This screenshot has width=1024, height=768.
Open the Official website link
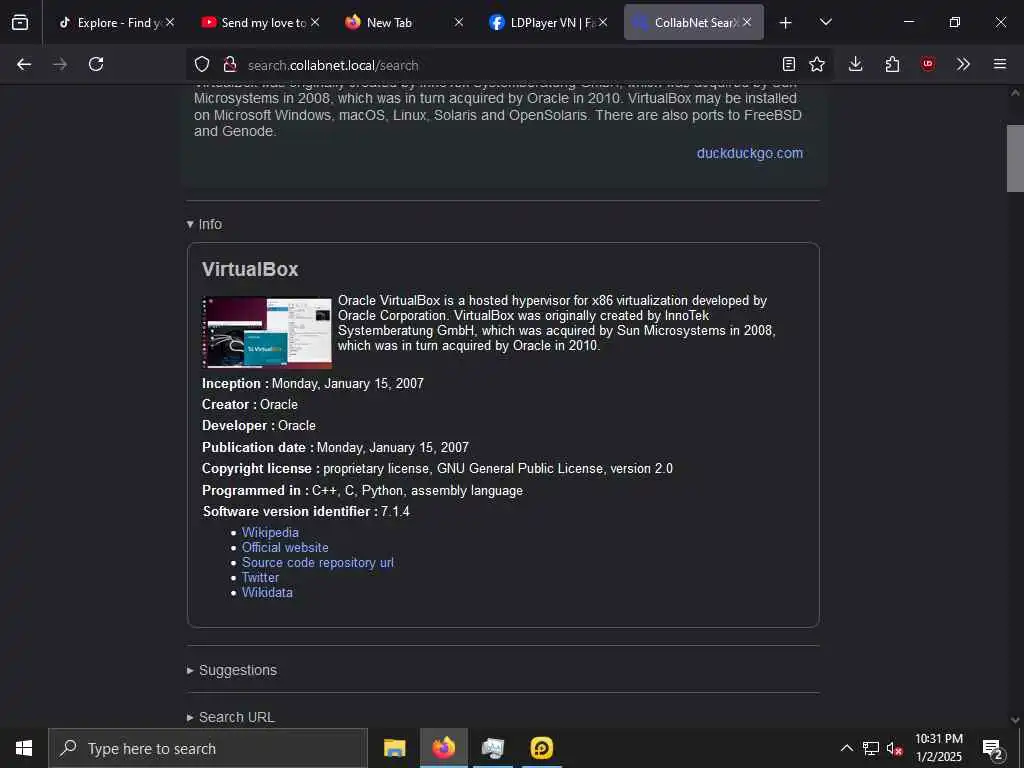click(285, 547)
